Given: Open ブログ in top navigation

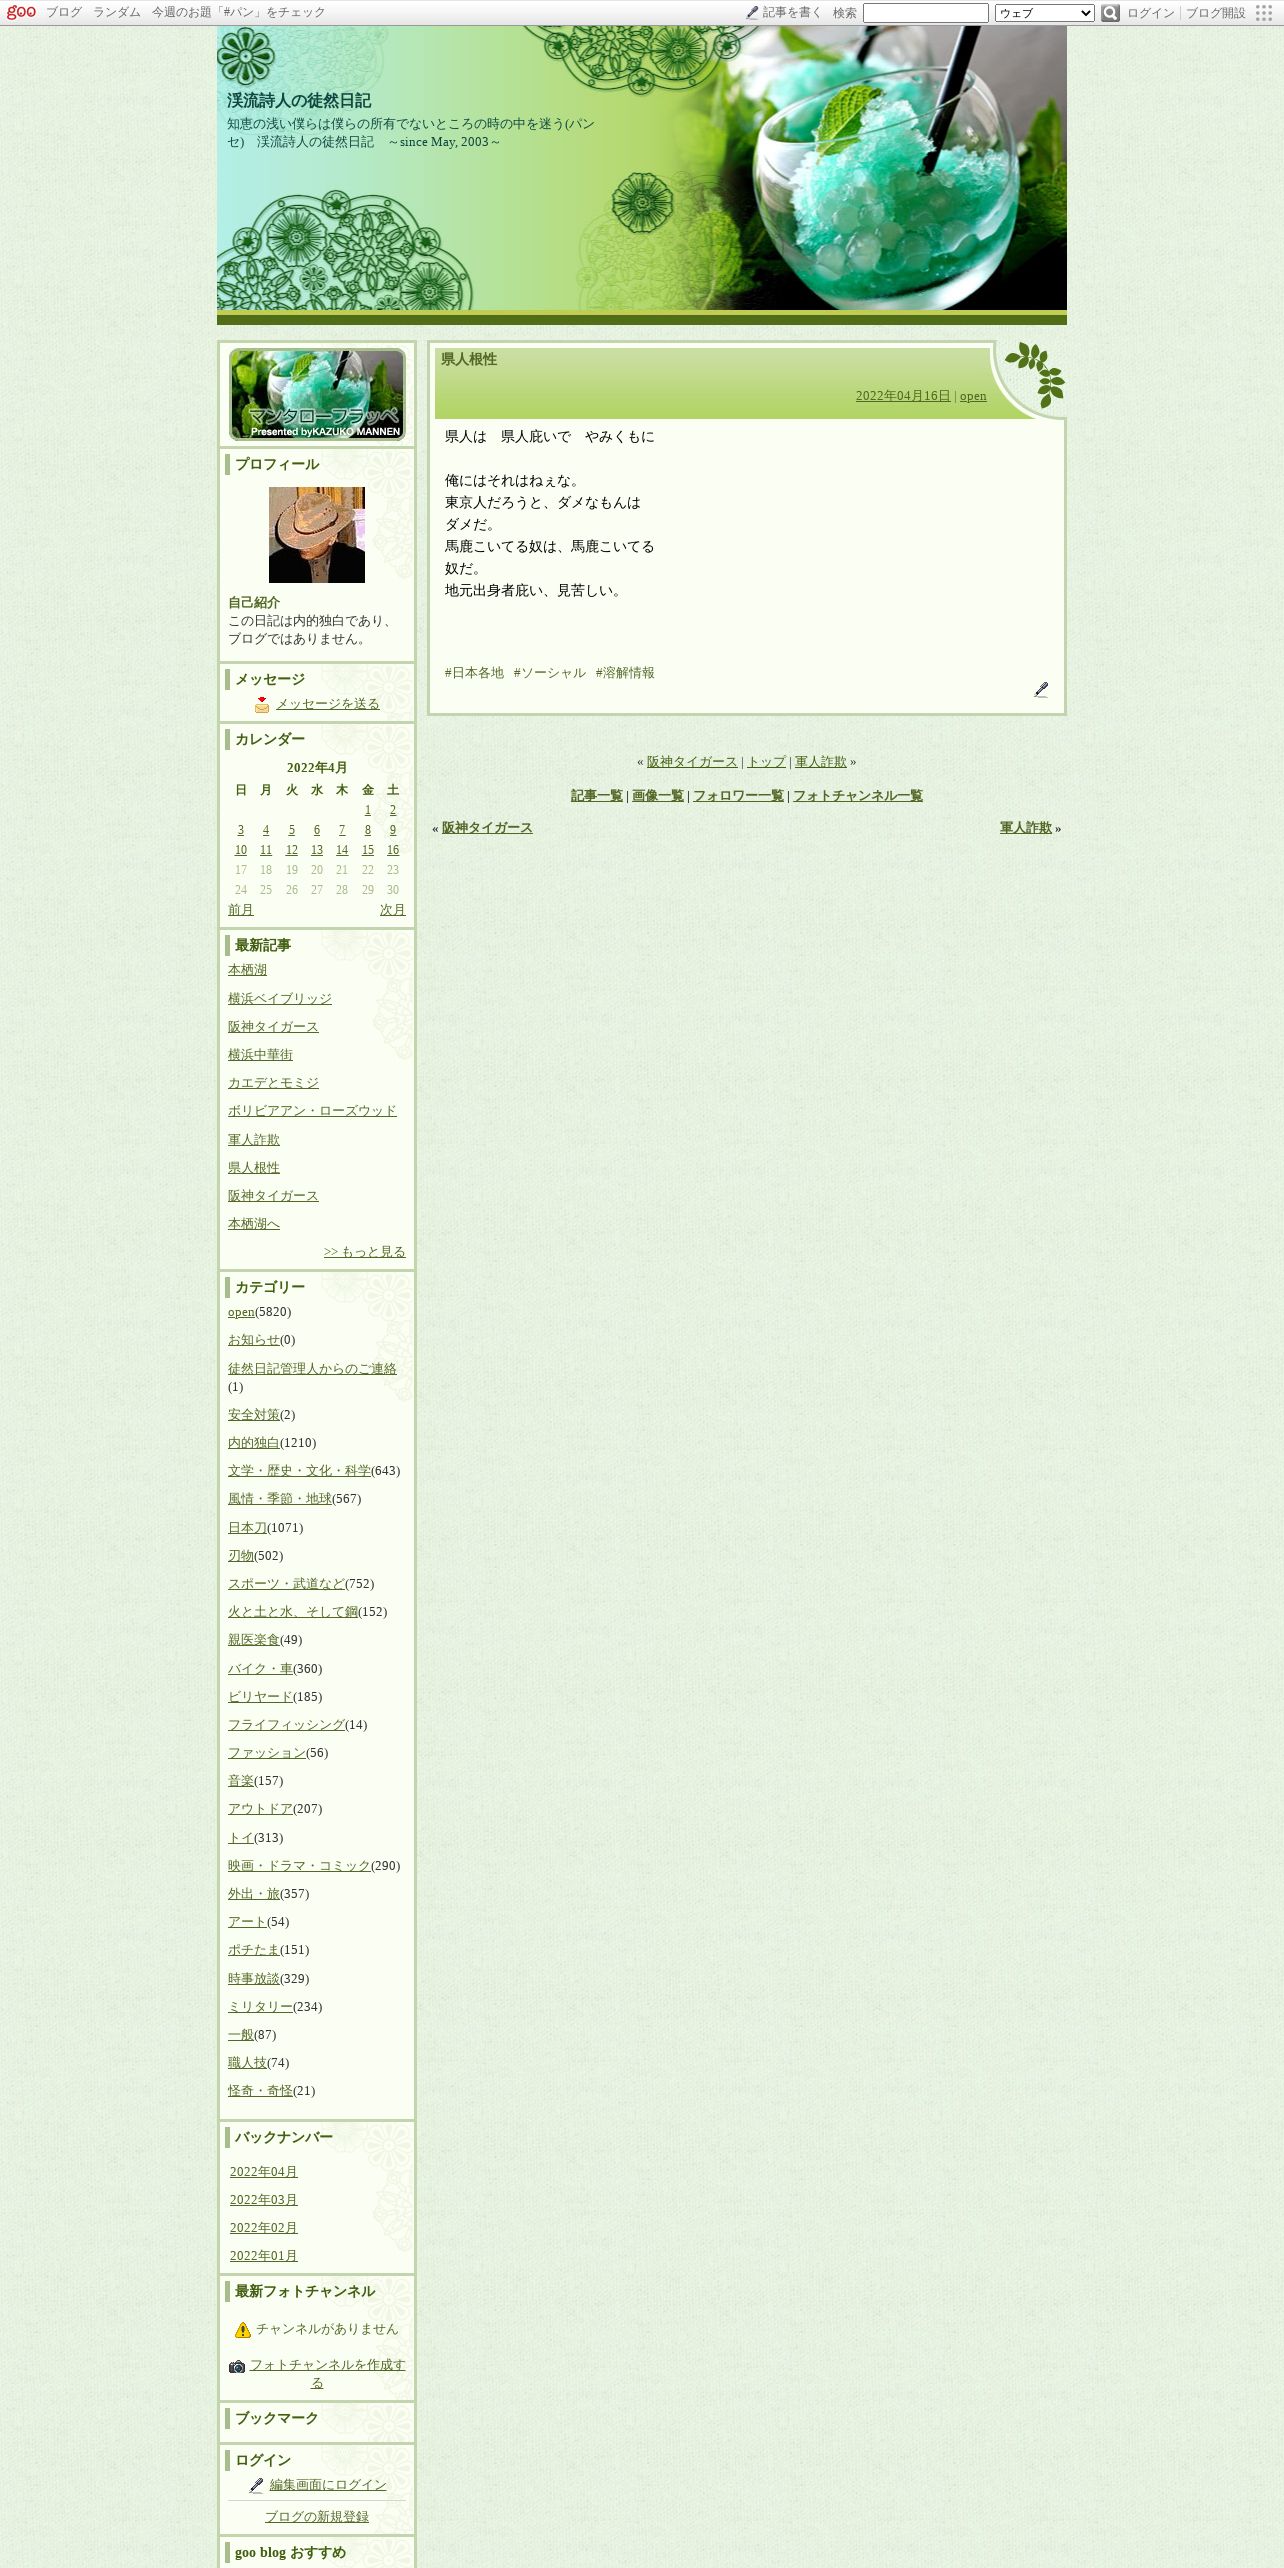Looking at the screenshot, I should (64, 13).
